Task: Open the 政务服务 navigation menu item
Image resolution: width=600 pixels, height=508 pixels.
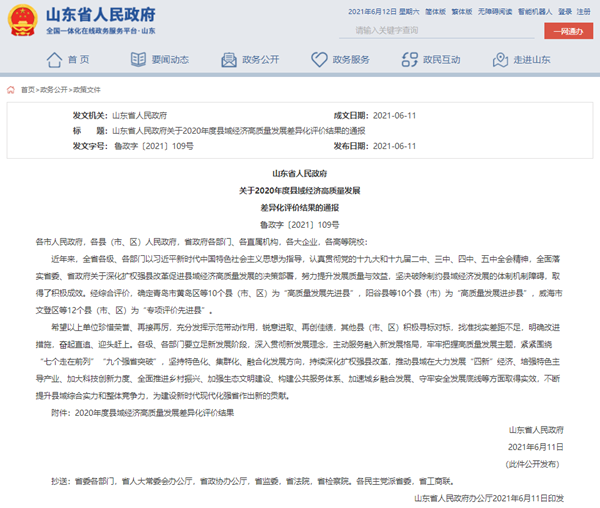Action: pos(351,60)
